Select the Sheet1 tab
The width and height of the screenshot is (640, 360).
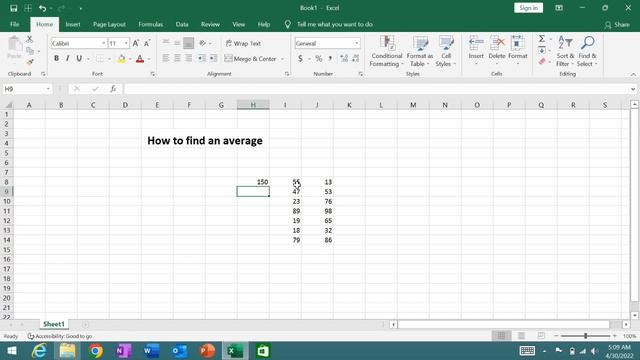tap(54, 324)
